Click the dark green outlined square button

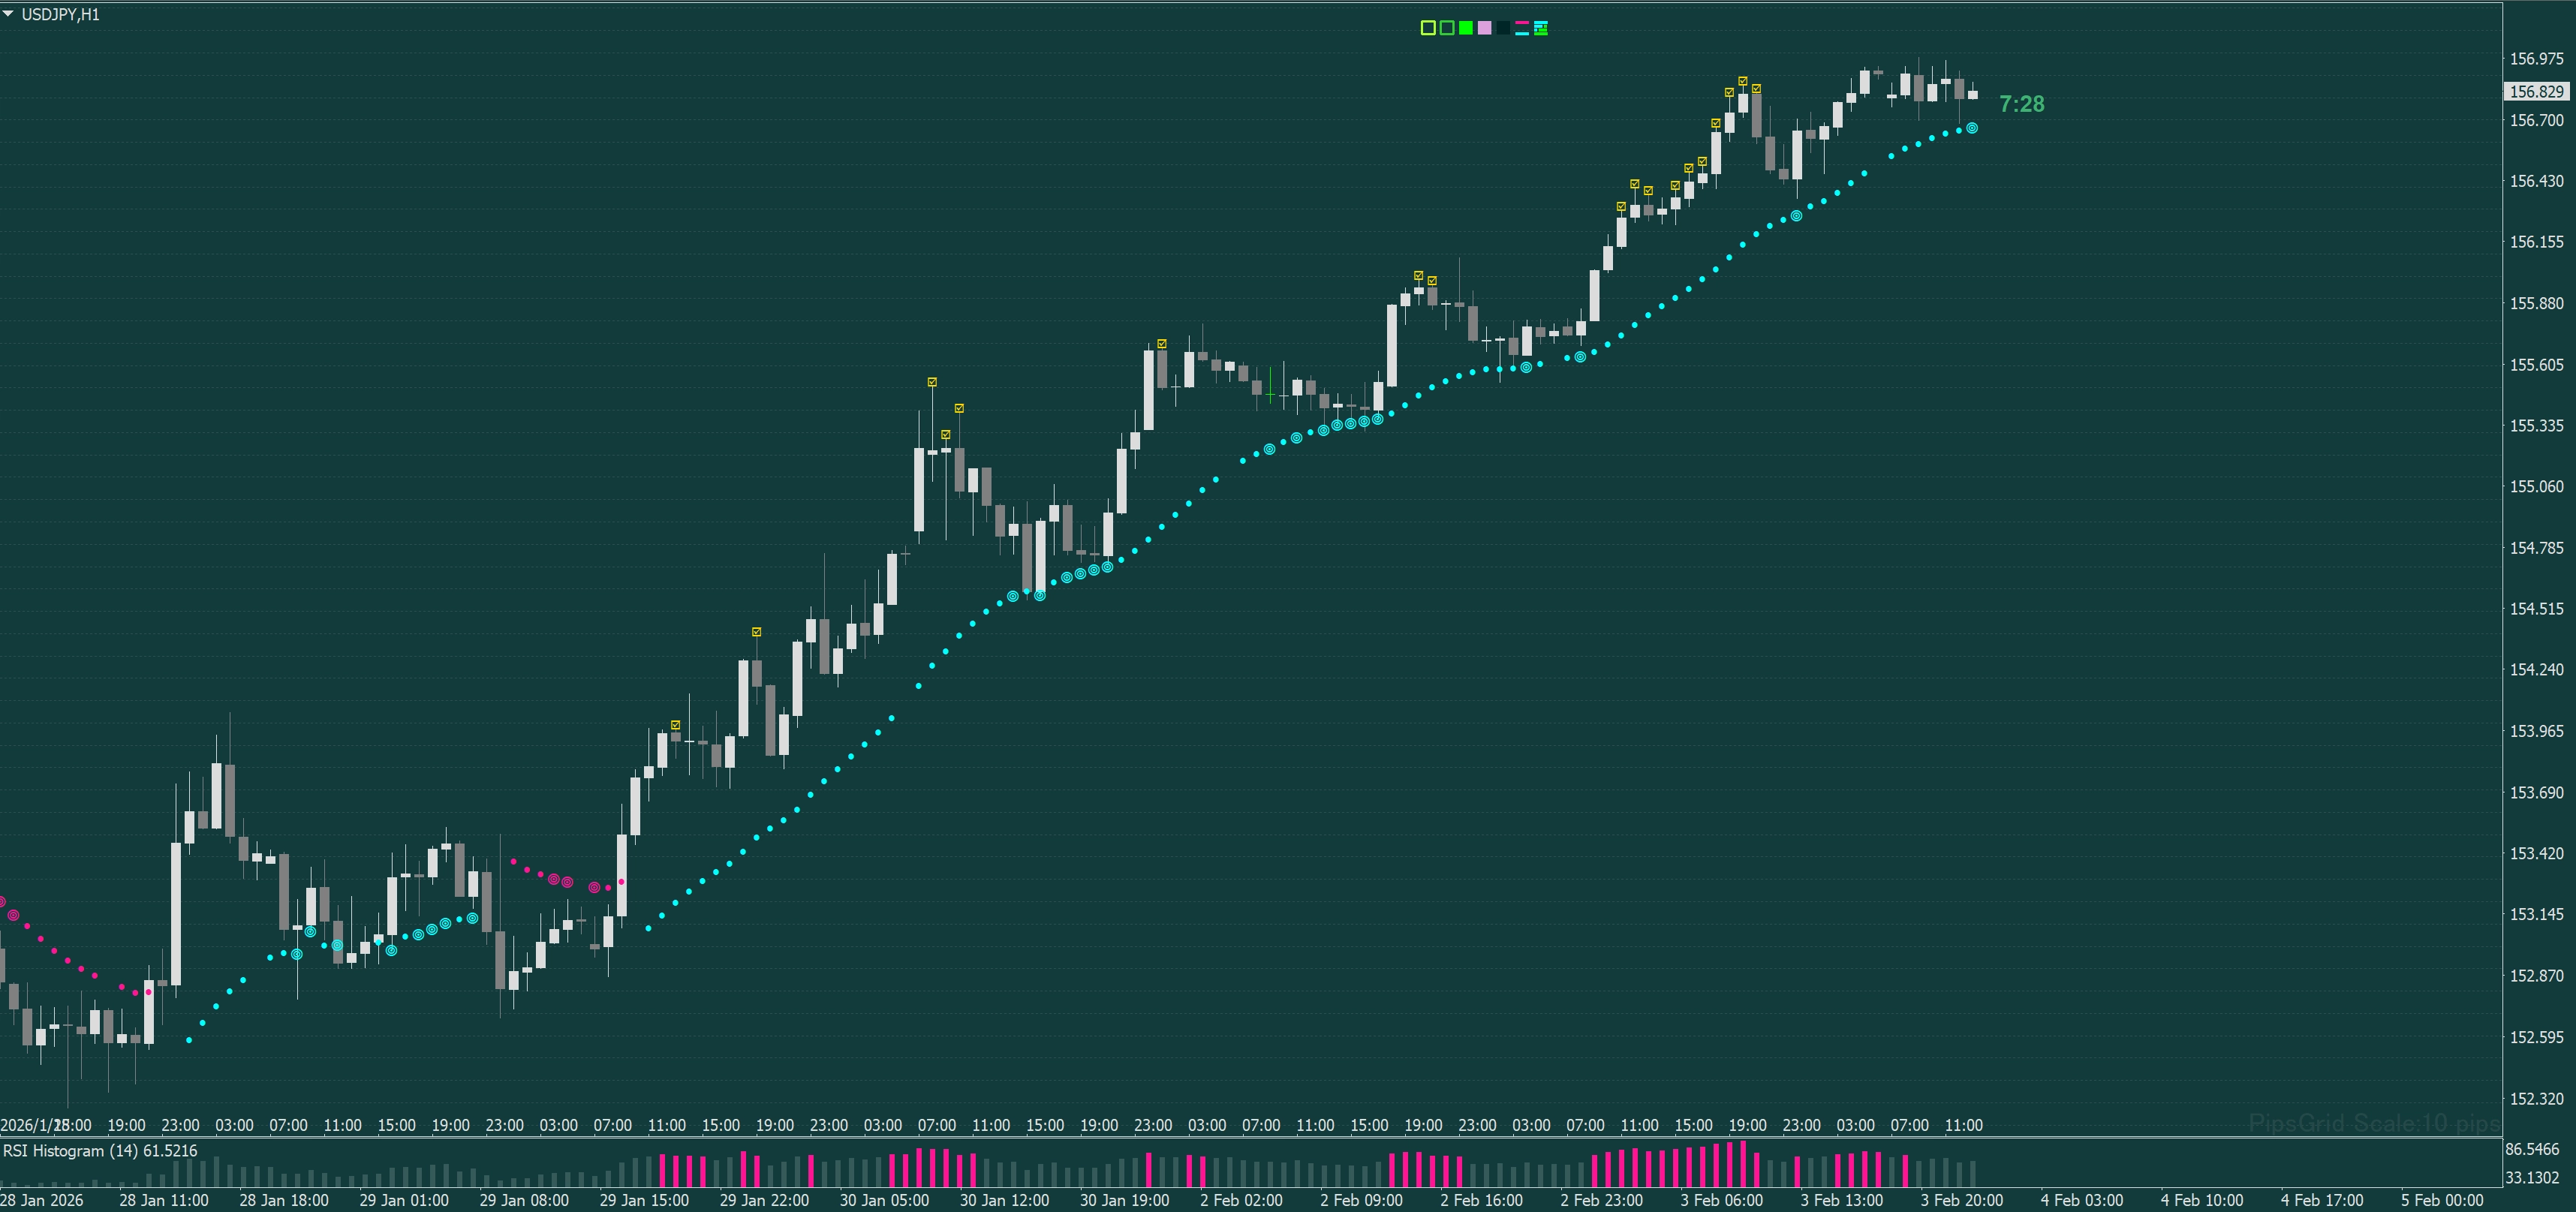pos(1446,28)
